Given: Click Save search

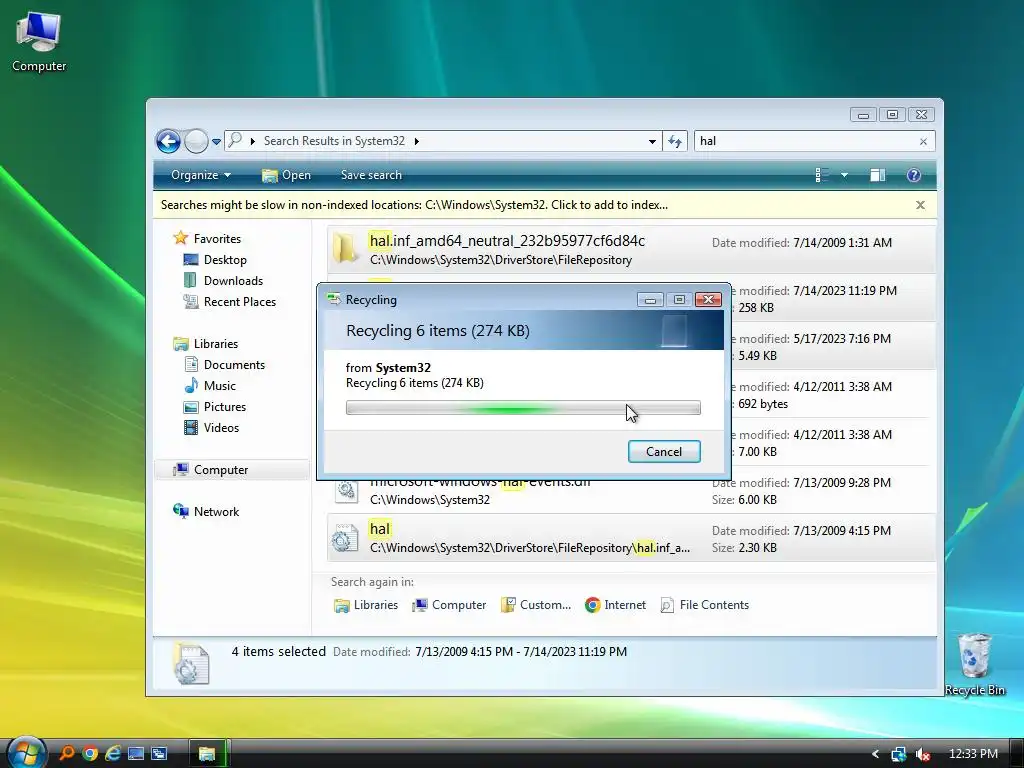Looking at the screenshot, I should click(371, 175).
